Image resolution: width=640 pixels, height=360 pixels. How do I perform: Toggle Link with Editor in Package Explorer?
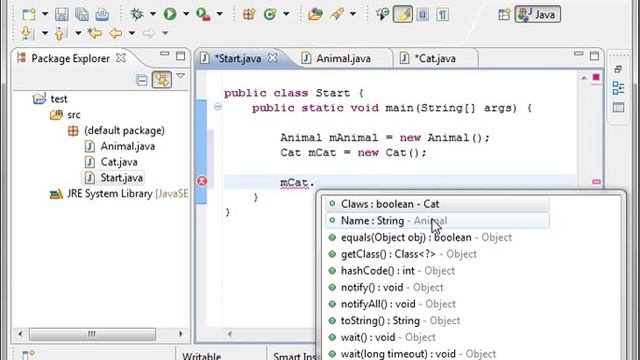pos(162,79)
